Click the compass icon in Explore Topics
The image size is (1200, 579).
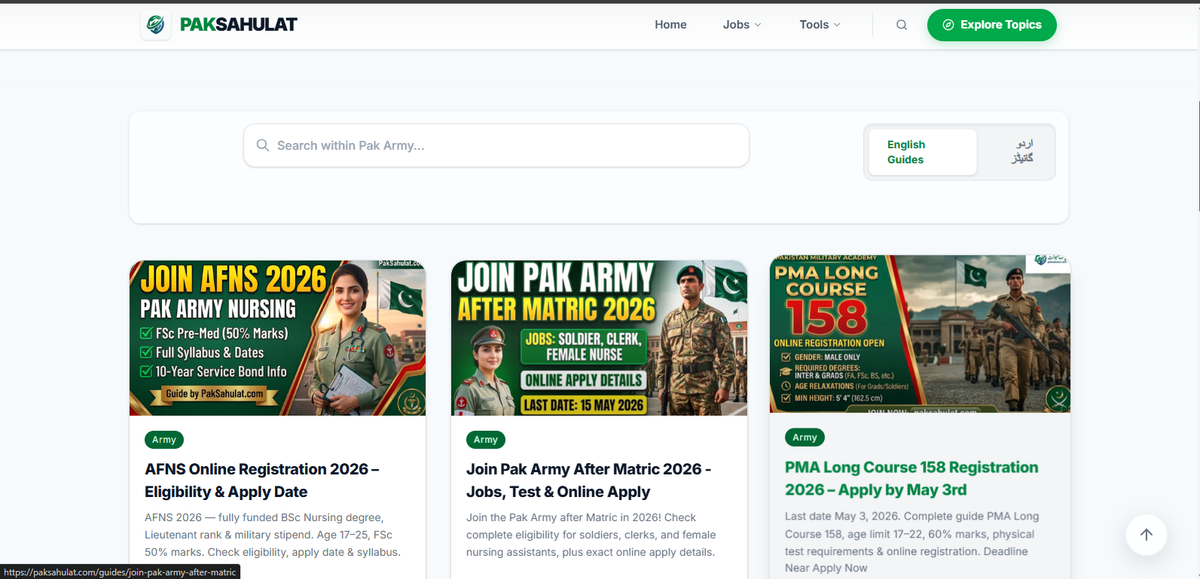(x=948, y=25)
